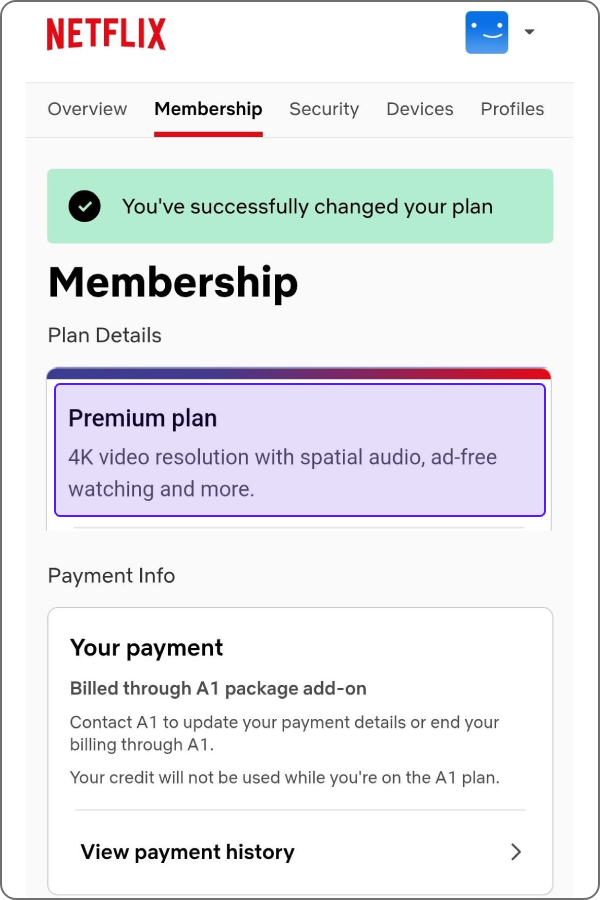This screenshot has width=600, height=900.
Task: Expand the account dropdown caret
Action: [x=529, y=32]
